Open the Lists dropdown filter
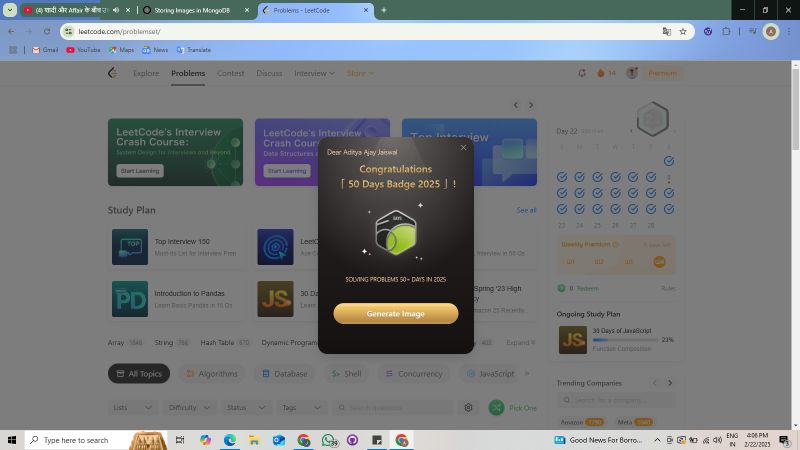The image size is (800, 450). pyautogui.click(x=132, y=407)
